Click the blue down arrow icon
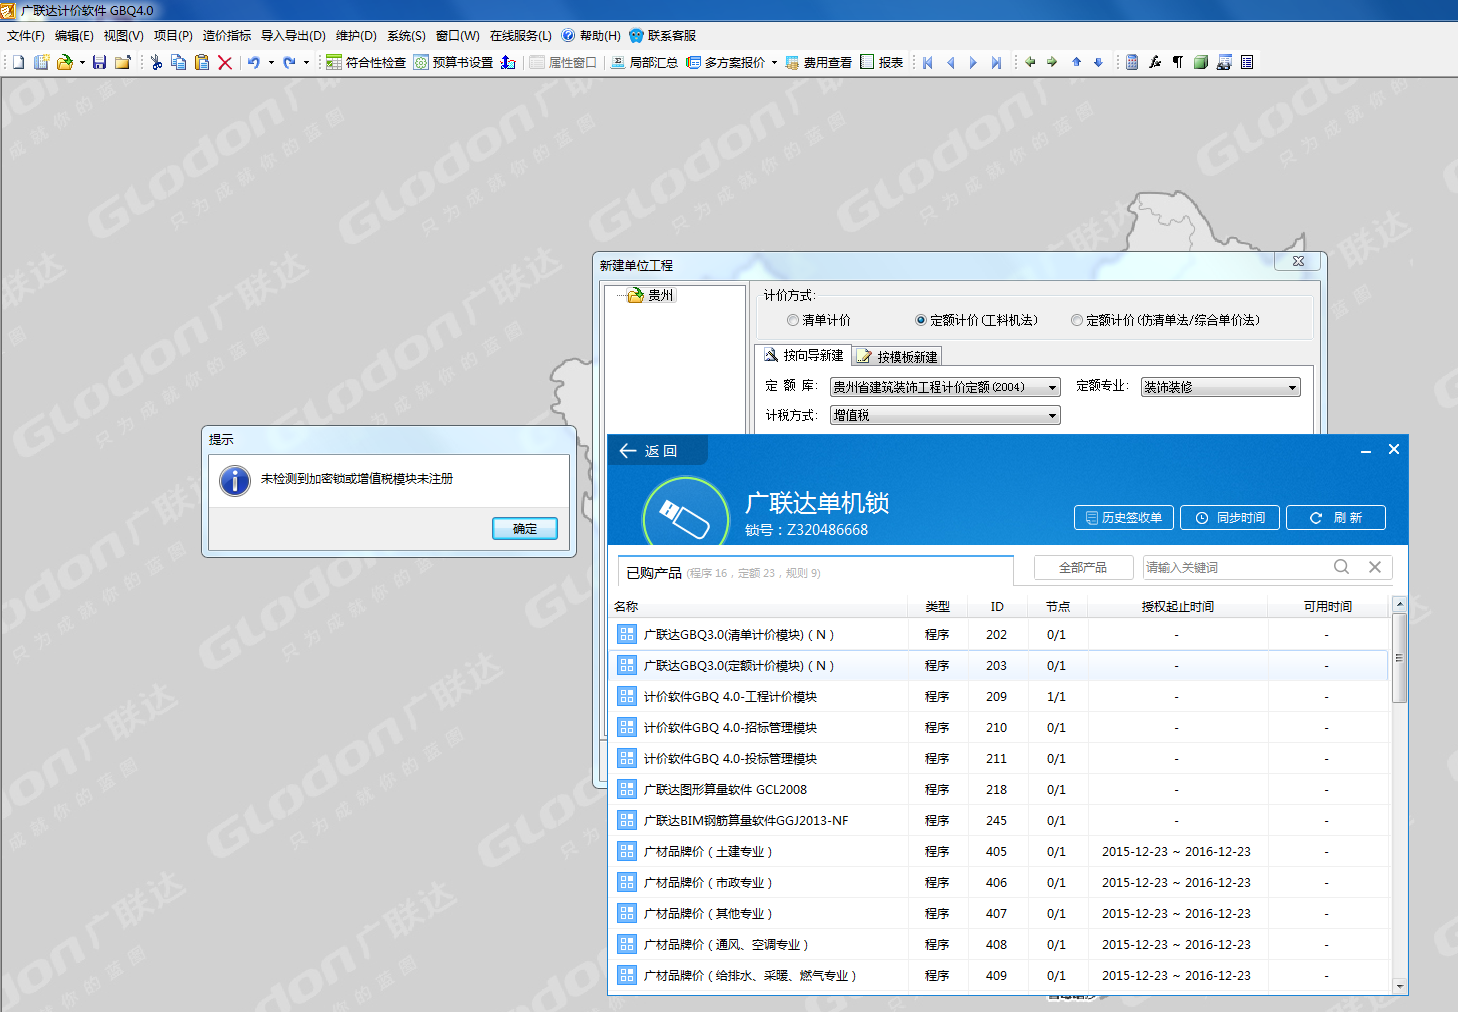Image resolution: width=1458 pixels, height=1012 pixels. pos(1098,62)
